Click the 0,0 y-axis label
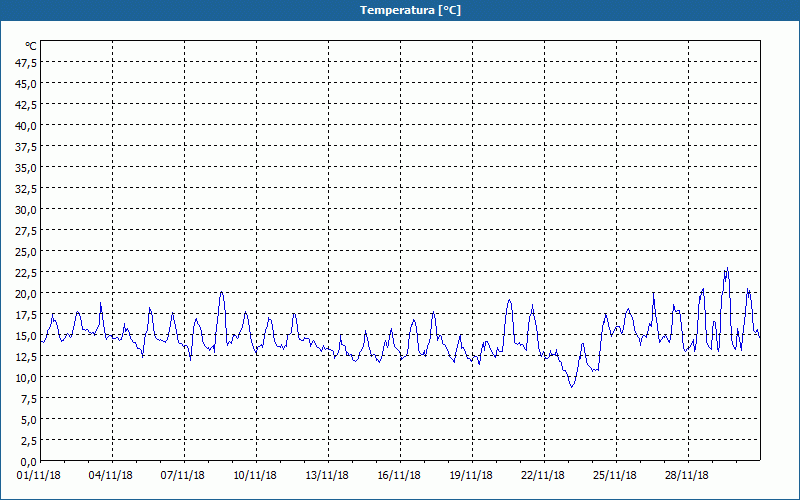 click(x=29, y=462)
